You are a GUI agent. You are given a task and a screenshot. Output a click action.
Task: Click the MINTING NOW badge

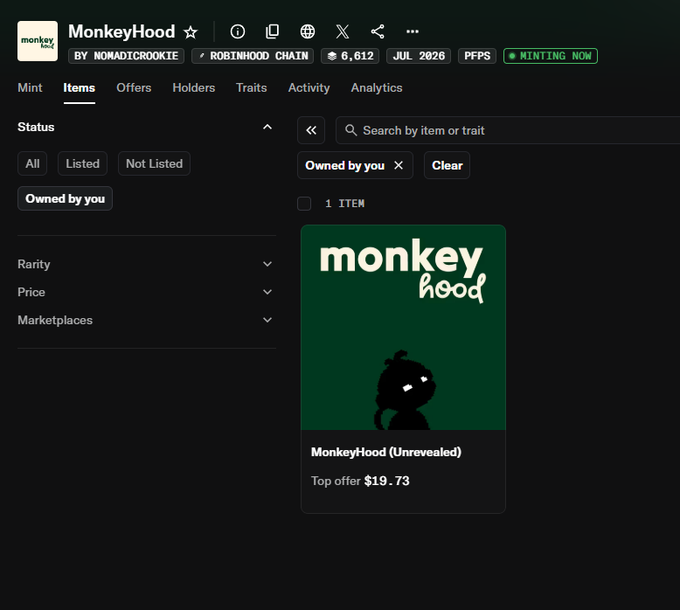click(x=550, y=56)
